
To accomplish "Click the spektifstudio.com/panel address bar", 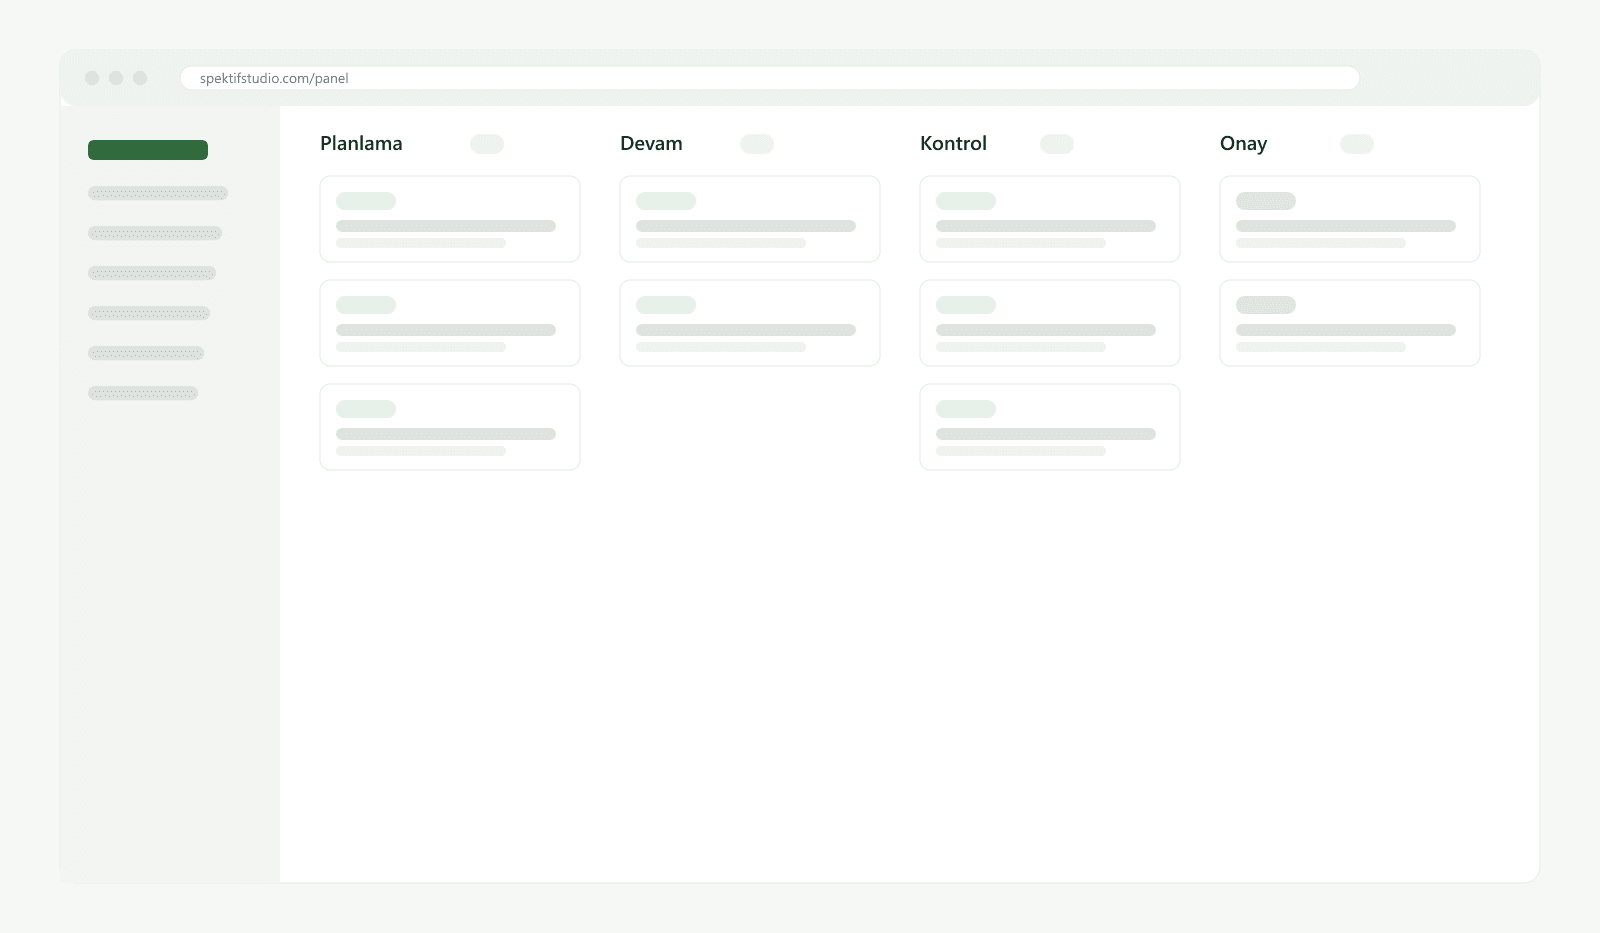I will [x=769, y=78].
